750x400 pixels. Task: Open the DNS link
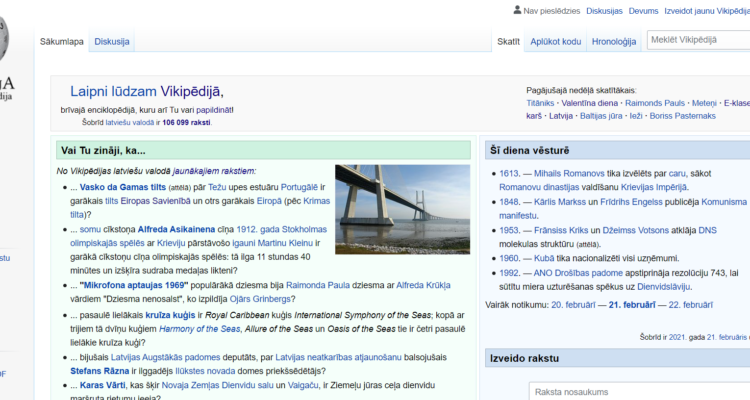(707, 230)
